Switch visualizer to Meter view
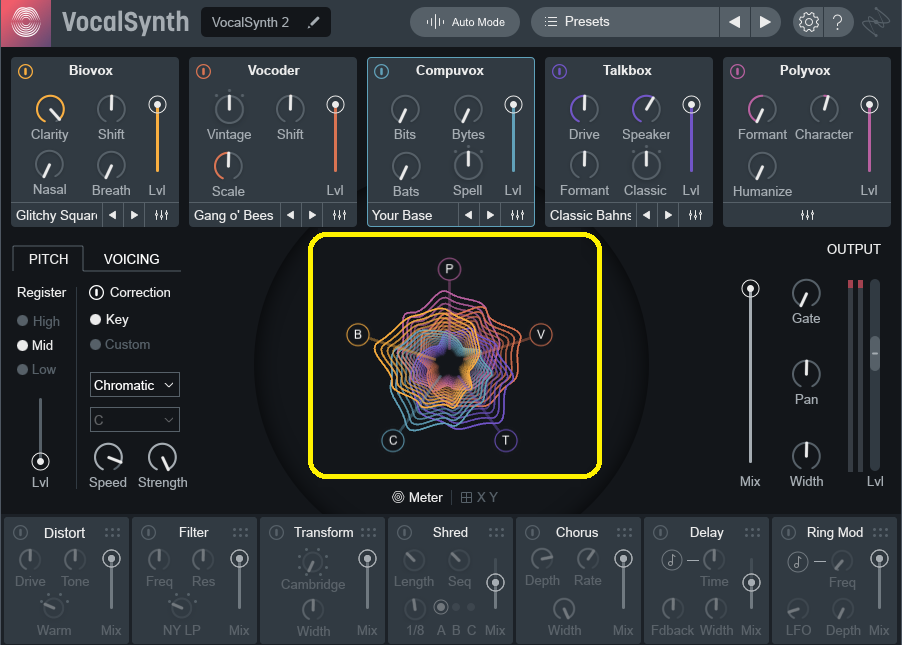 pos(418,498)
